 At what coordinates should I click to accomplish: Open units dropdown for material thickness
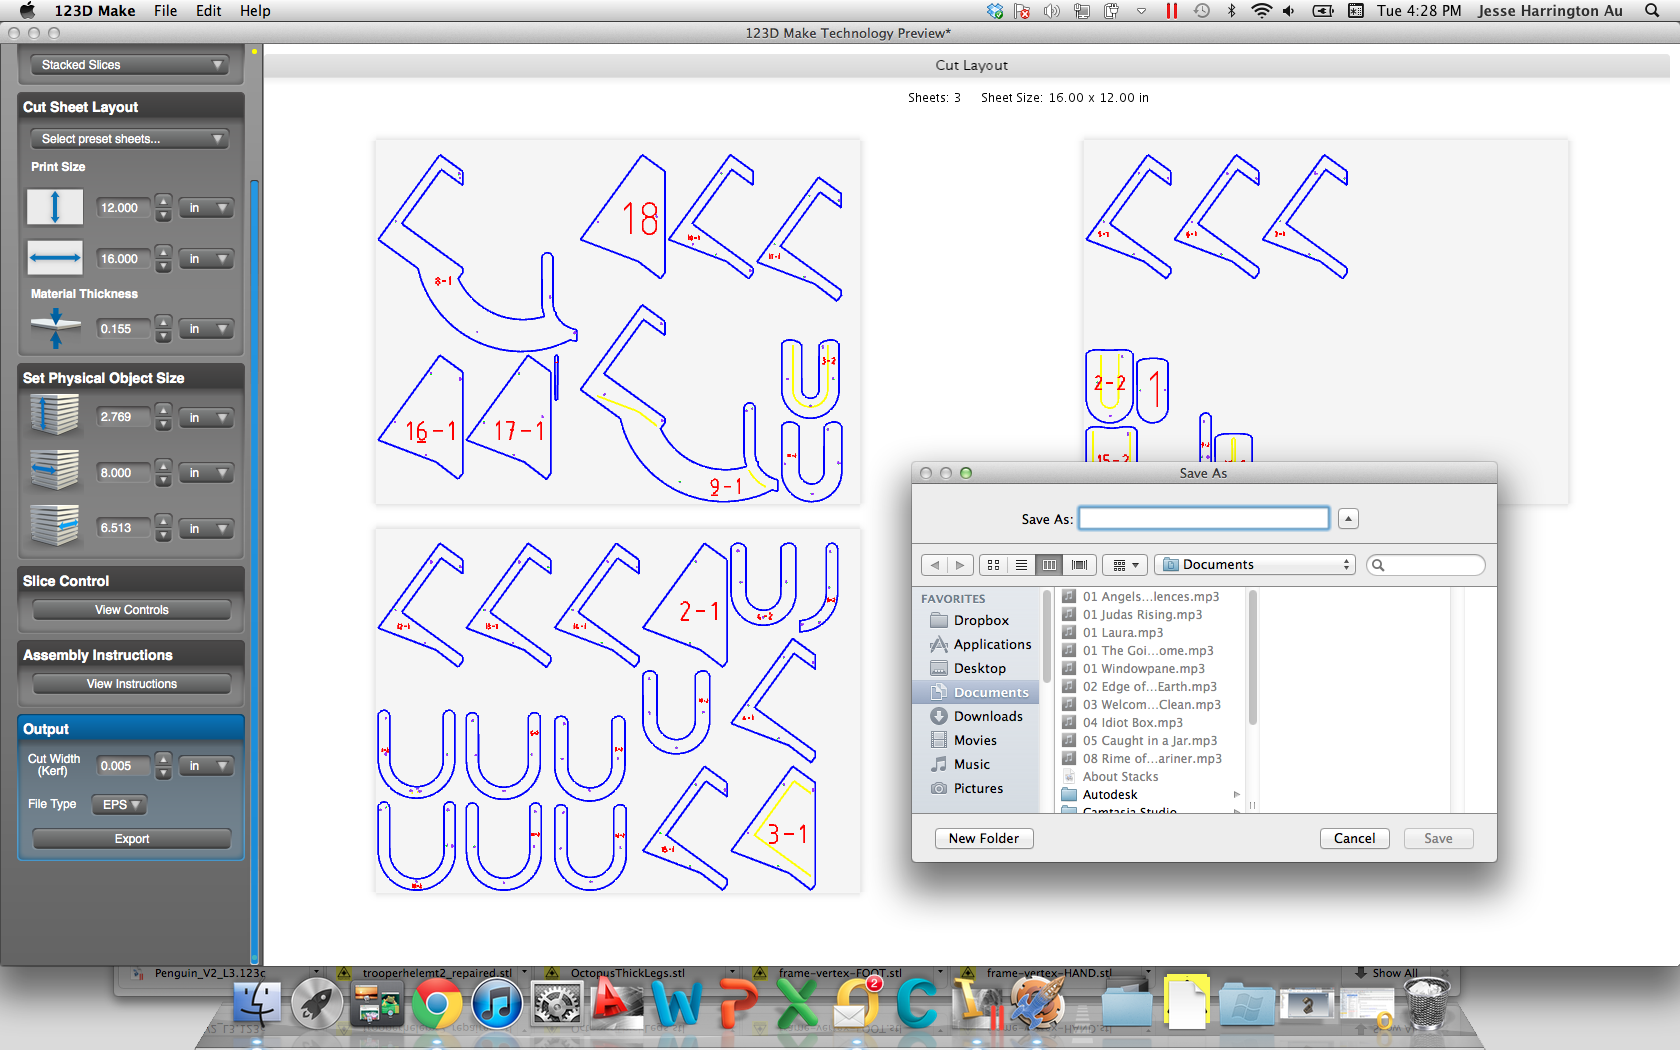click(207, 329)
